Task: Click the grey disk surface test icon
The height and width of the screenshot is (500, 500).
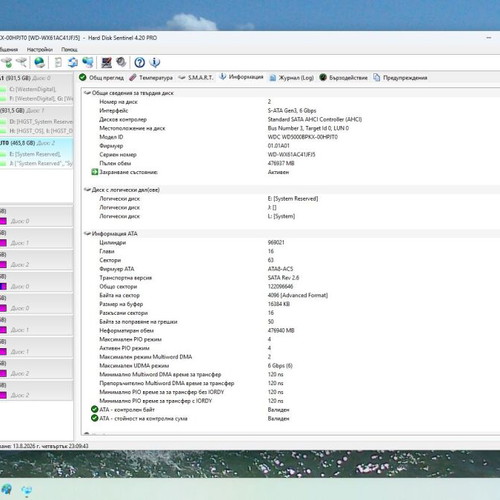Action: click(x=121, y=62)
